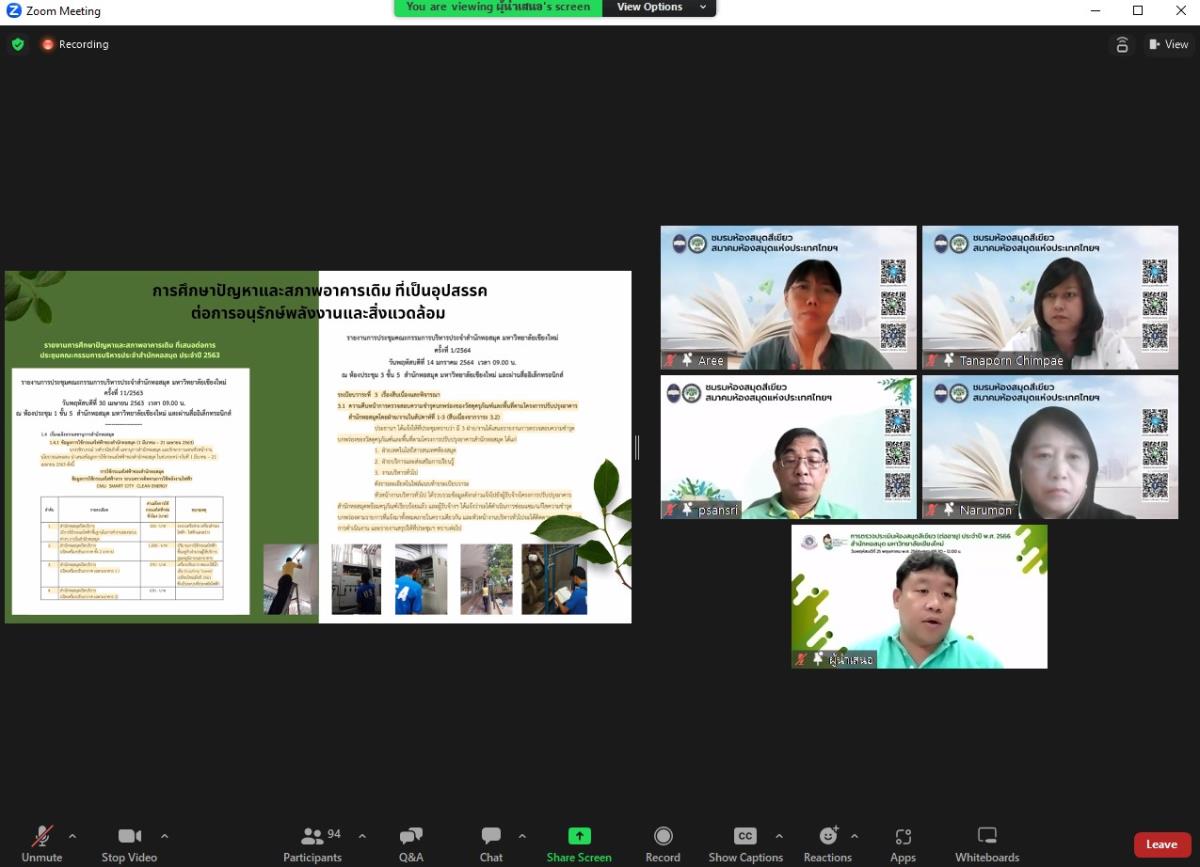Open Whiteboards from the toolbar
This screenshot has height=867, width=1200.
pyautogui.click(x=987, y=843)
